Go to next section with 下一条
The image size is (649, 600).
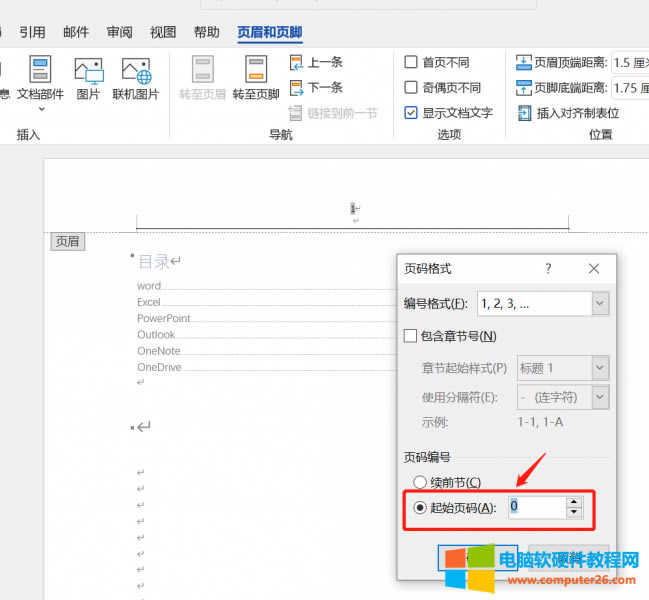(317, 88)
